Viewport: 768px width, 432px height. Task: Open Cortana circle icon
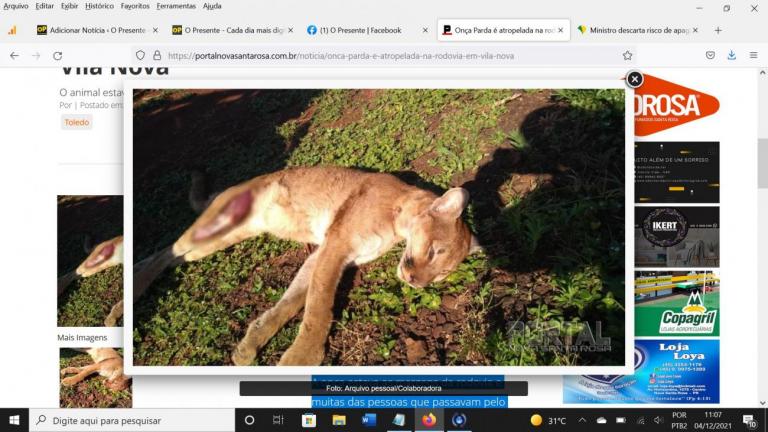click(249, 420)
